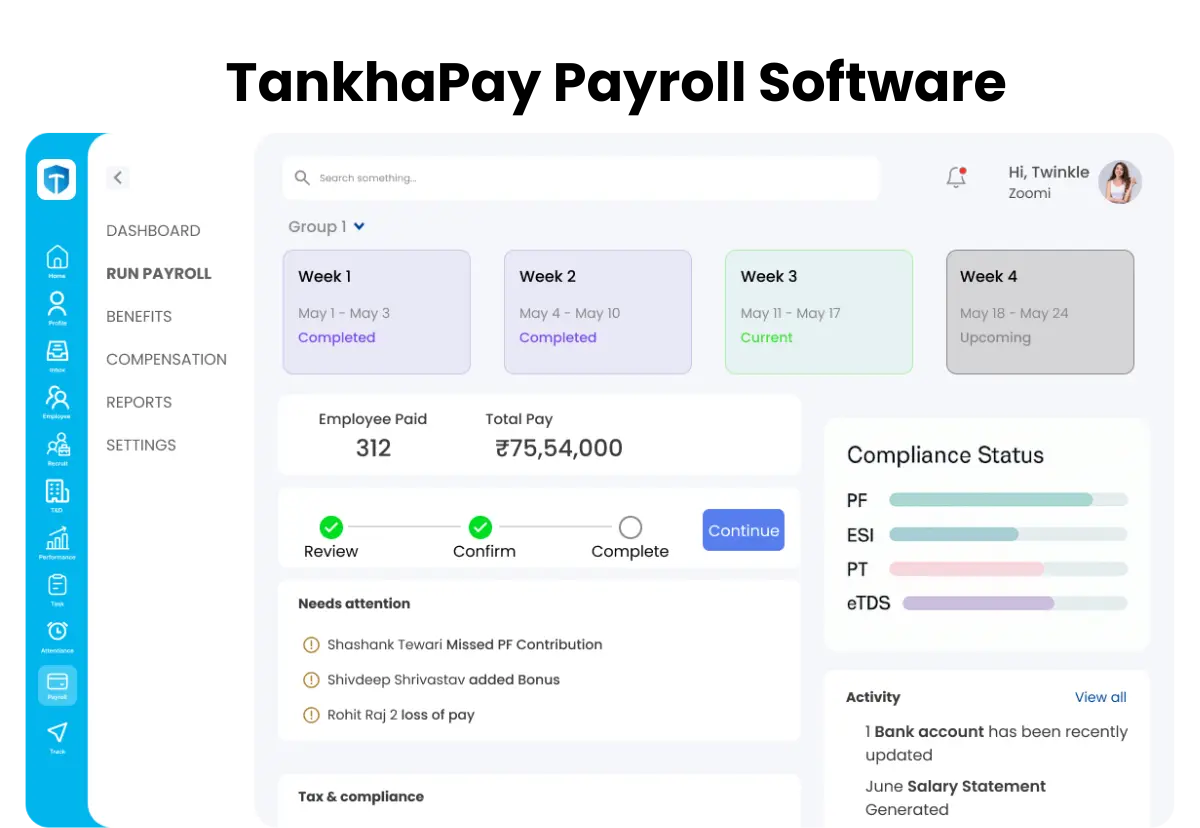The width and height of the screenshot is (1200, 828).
Task: Open REPORTS menu item
Action: [x=139, y=403]
